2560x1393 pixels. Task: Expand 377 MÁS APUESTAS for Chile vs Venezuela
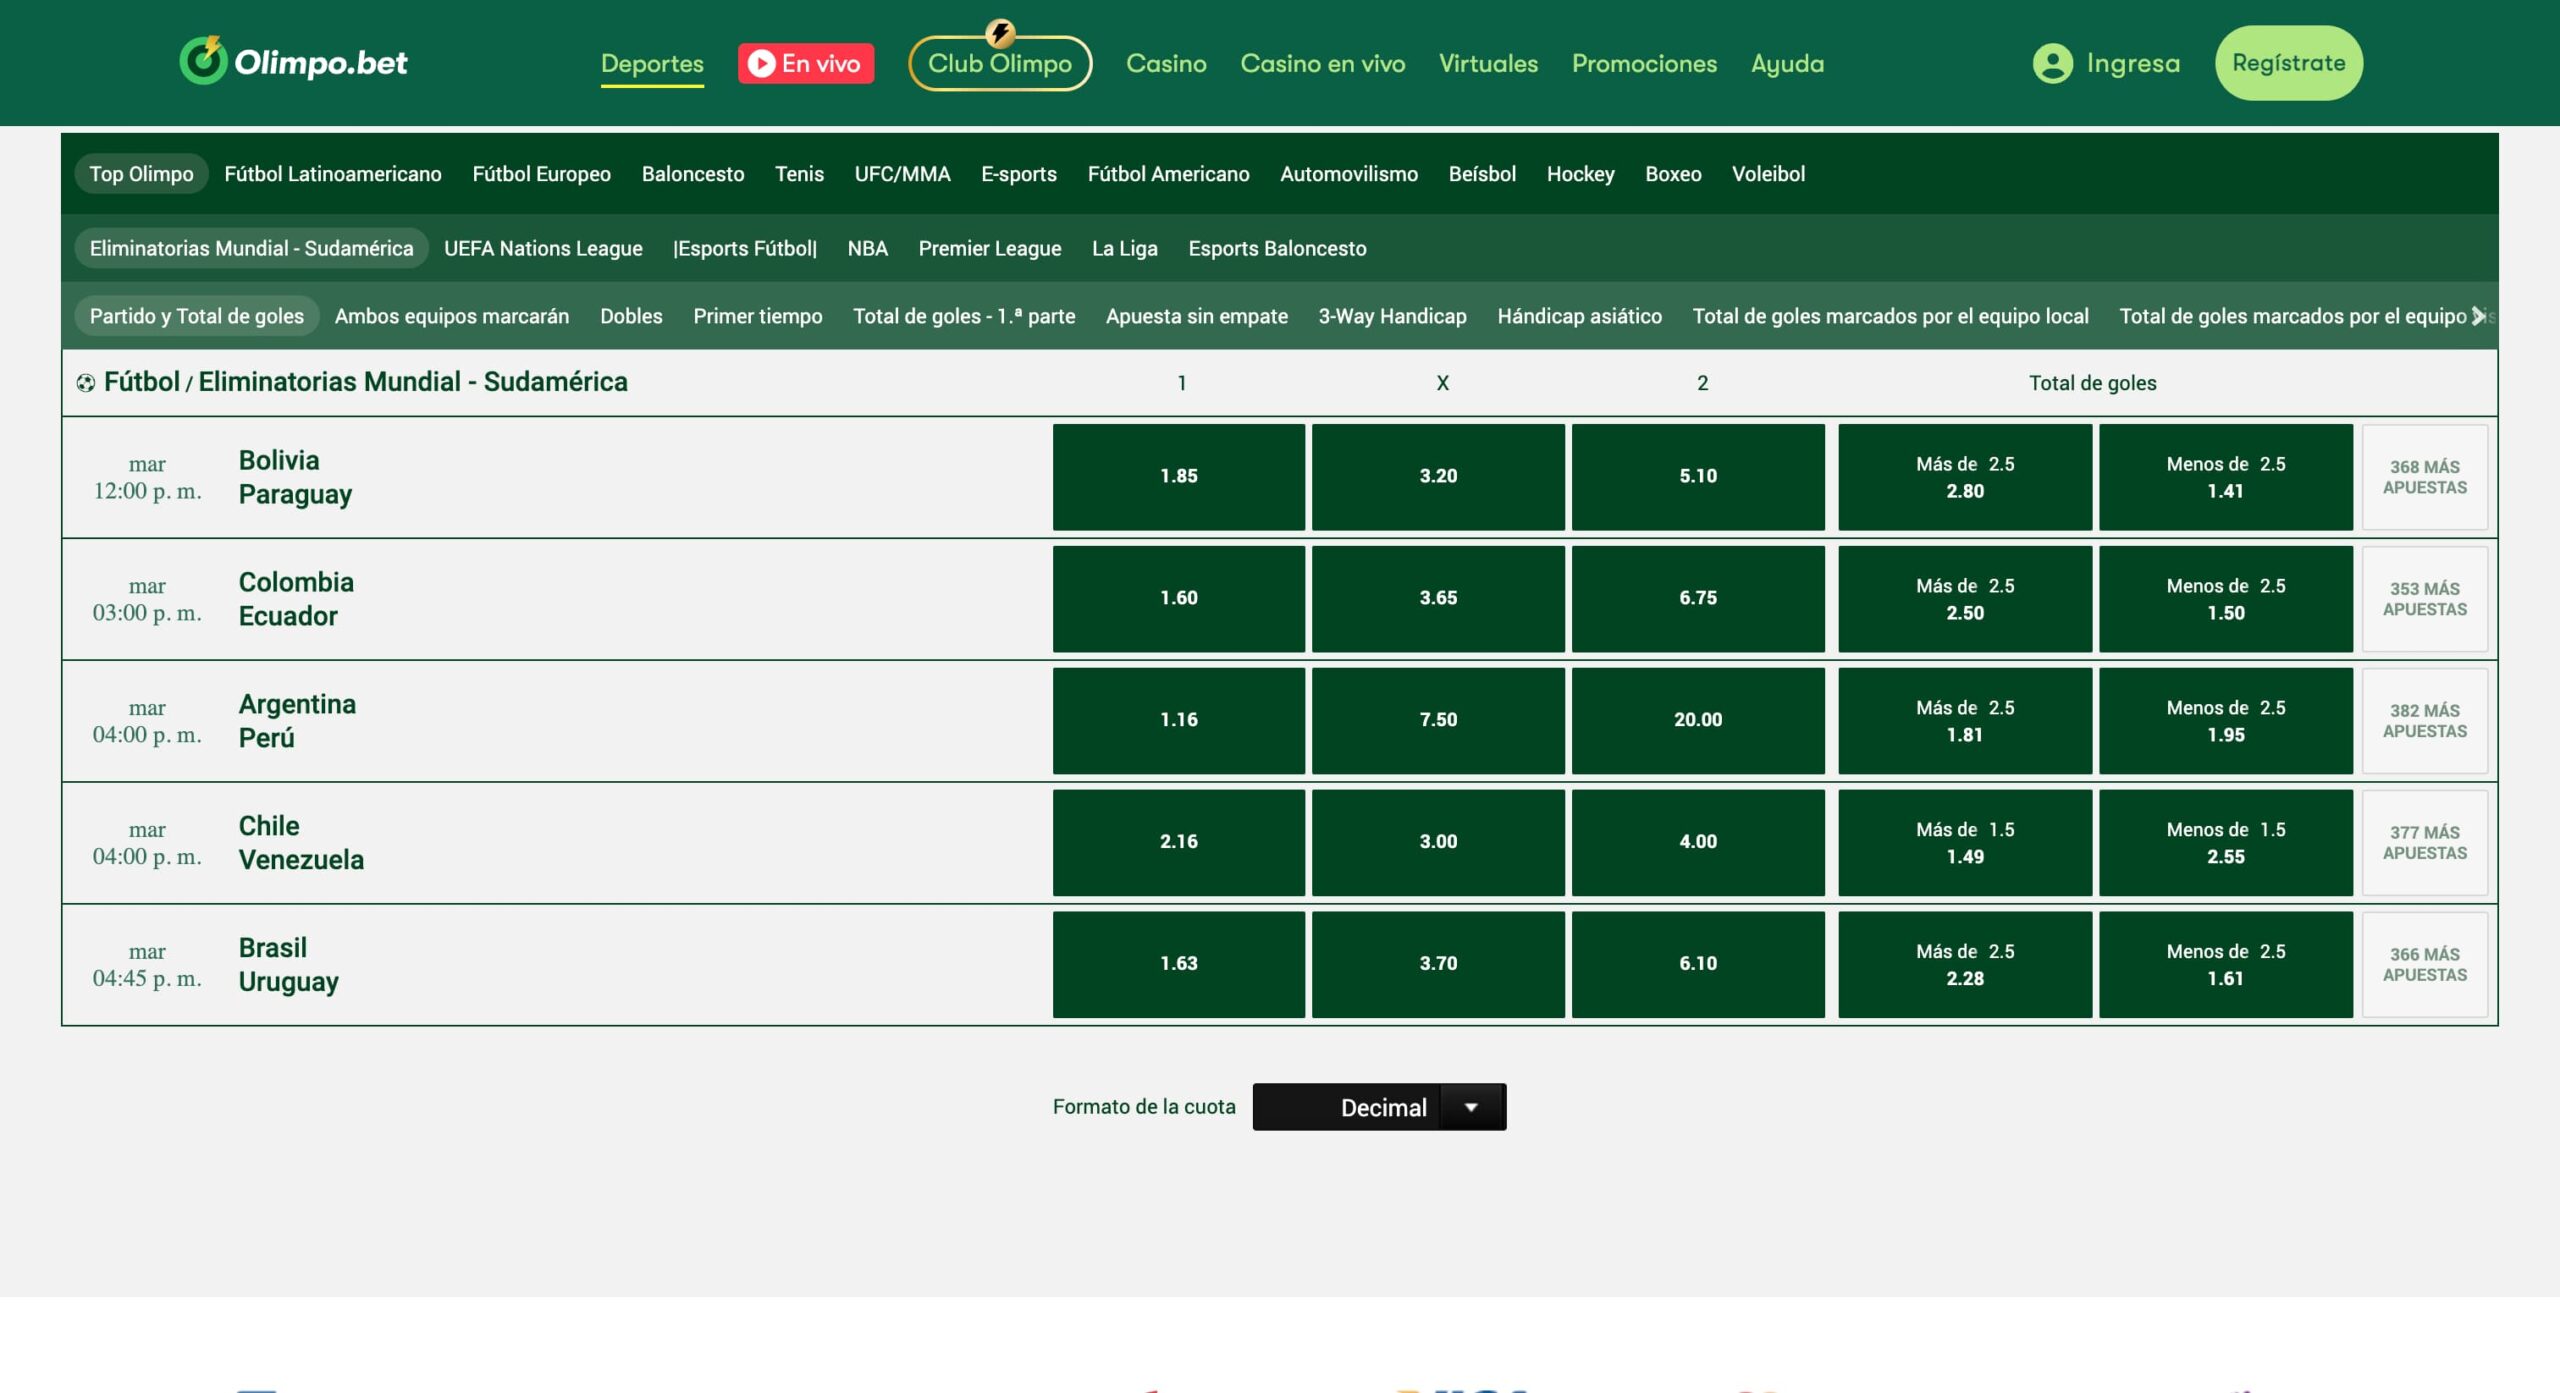click(x=2424, y=841)
